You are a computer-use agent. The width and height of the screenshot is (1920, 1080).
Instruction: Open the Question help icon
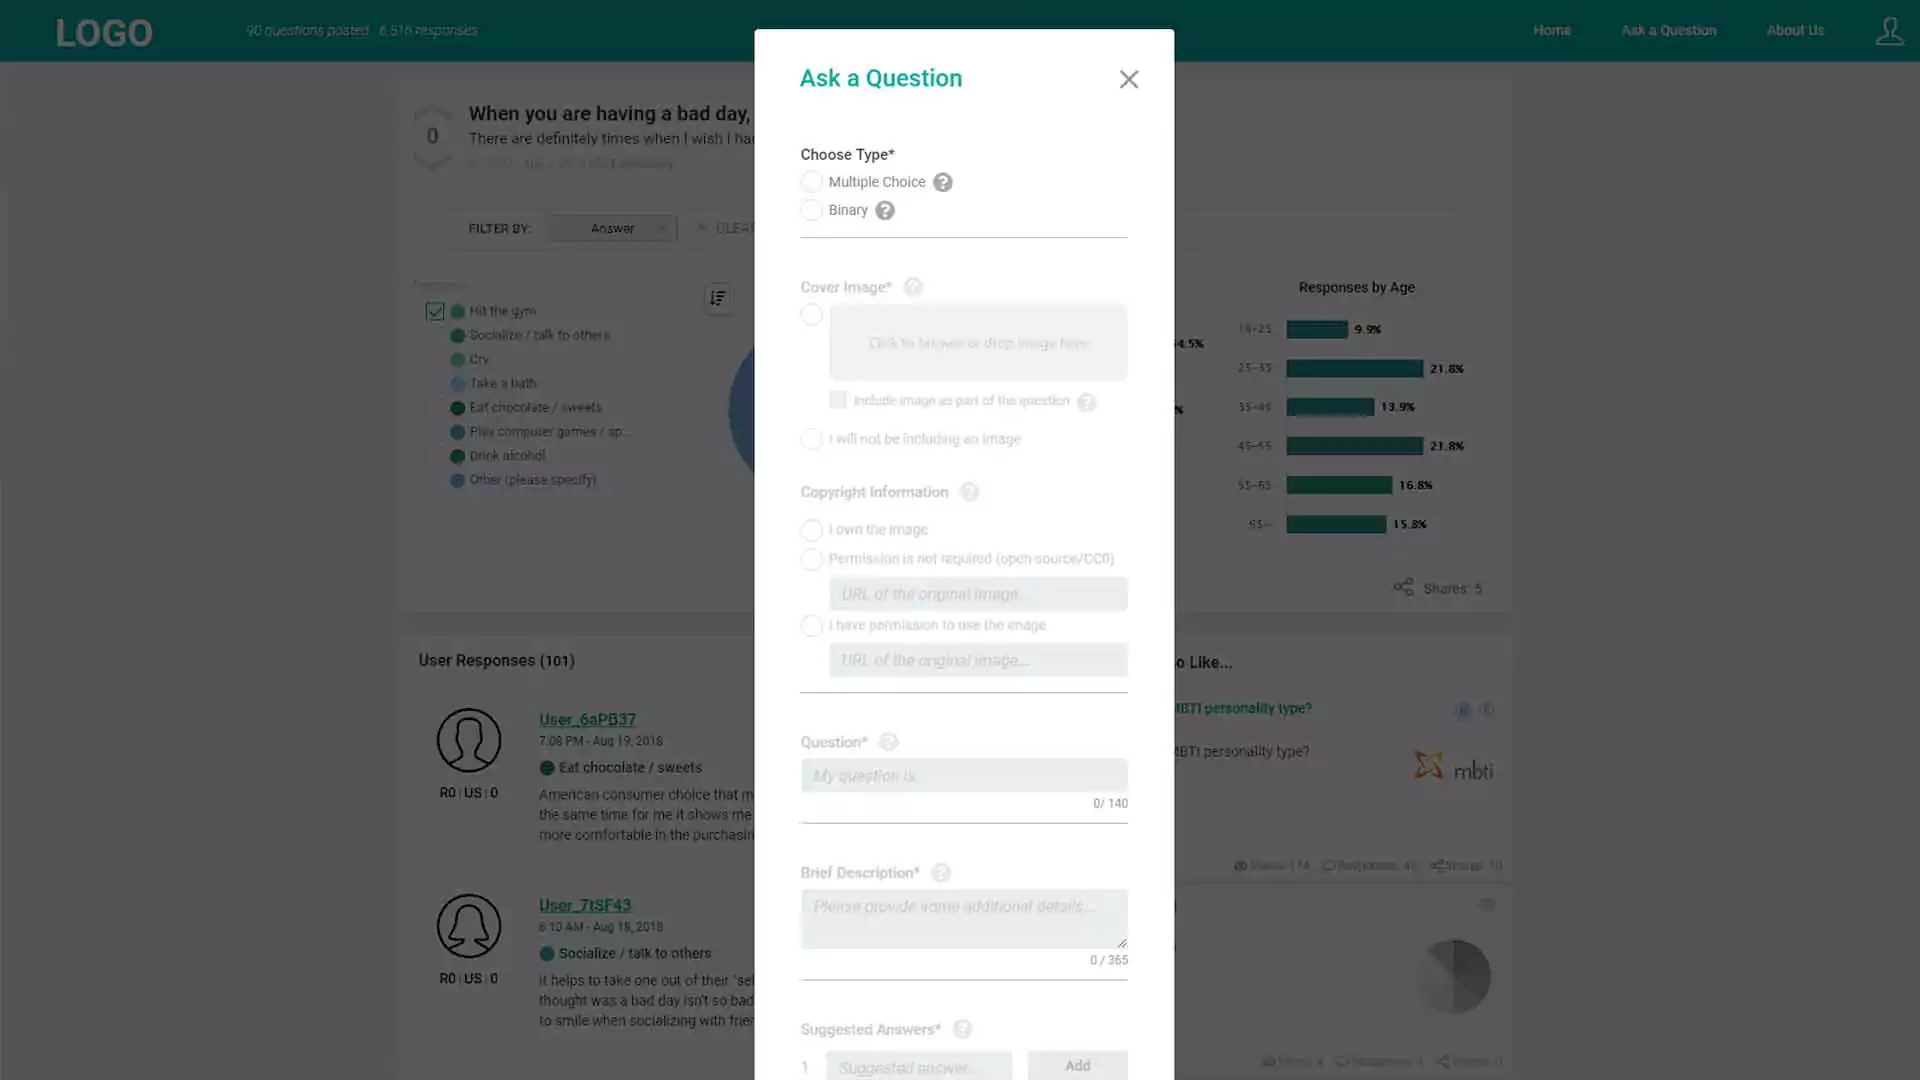point(888,742)
